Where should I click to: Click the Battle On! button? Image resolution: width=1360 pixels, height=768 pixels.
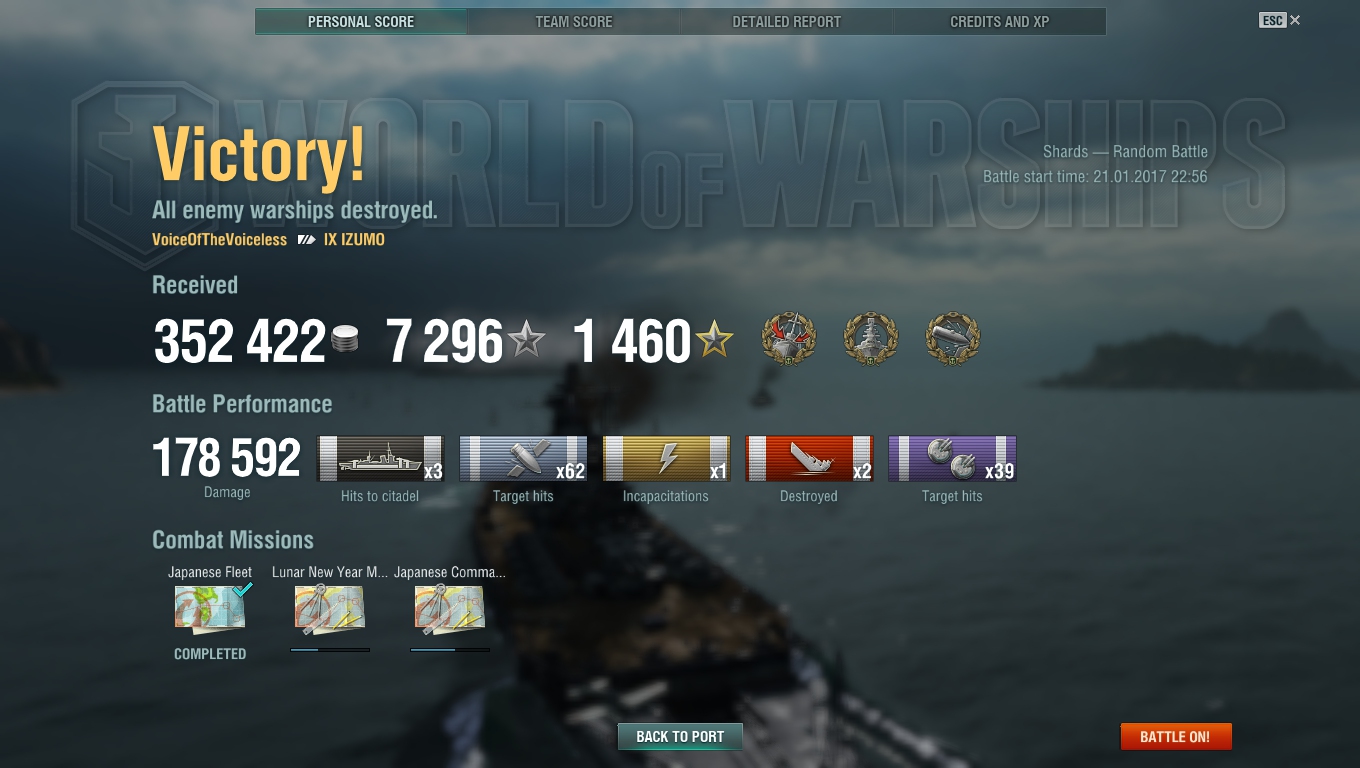1175,737
